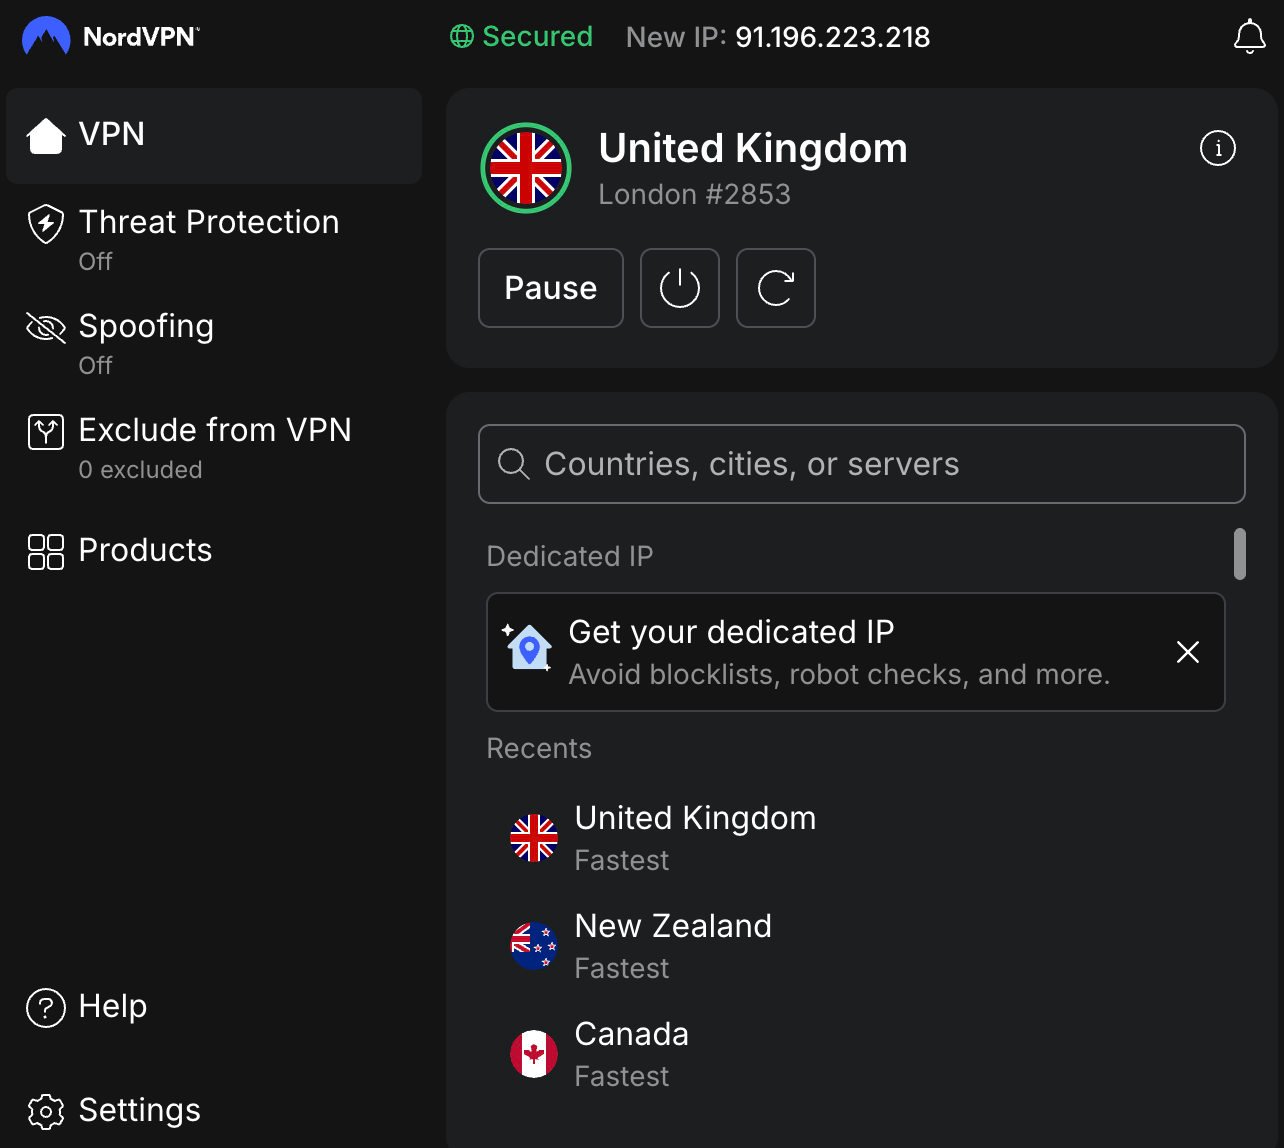Click the NordVPN logo icon
The width and height of the screenshot is (1284, 1148).
(x=46, y=37)
